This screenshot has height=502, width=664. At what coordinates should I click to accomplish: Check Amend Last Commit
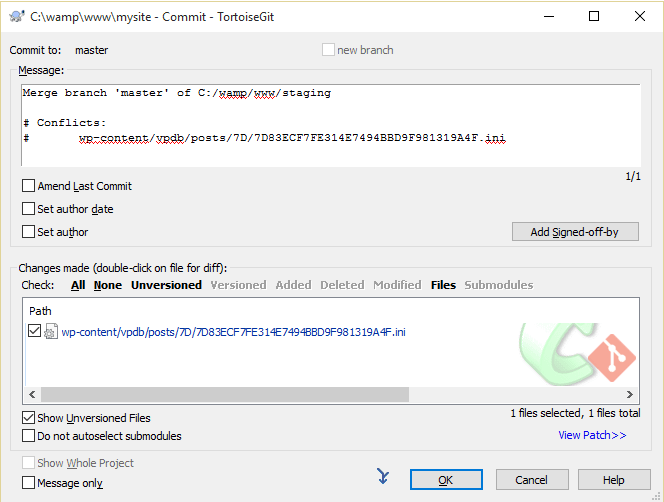tap(28, 186)
